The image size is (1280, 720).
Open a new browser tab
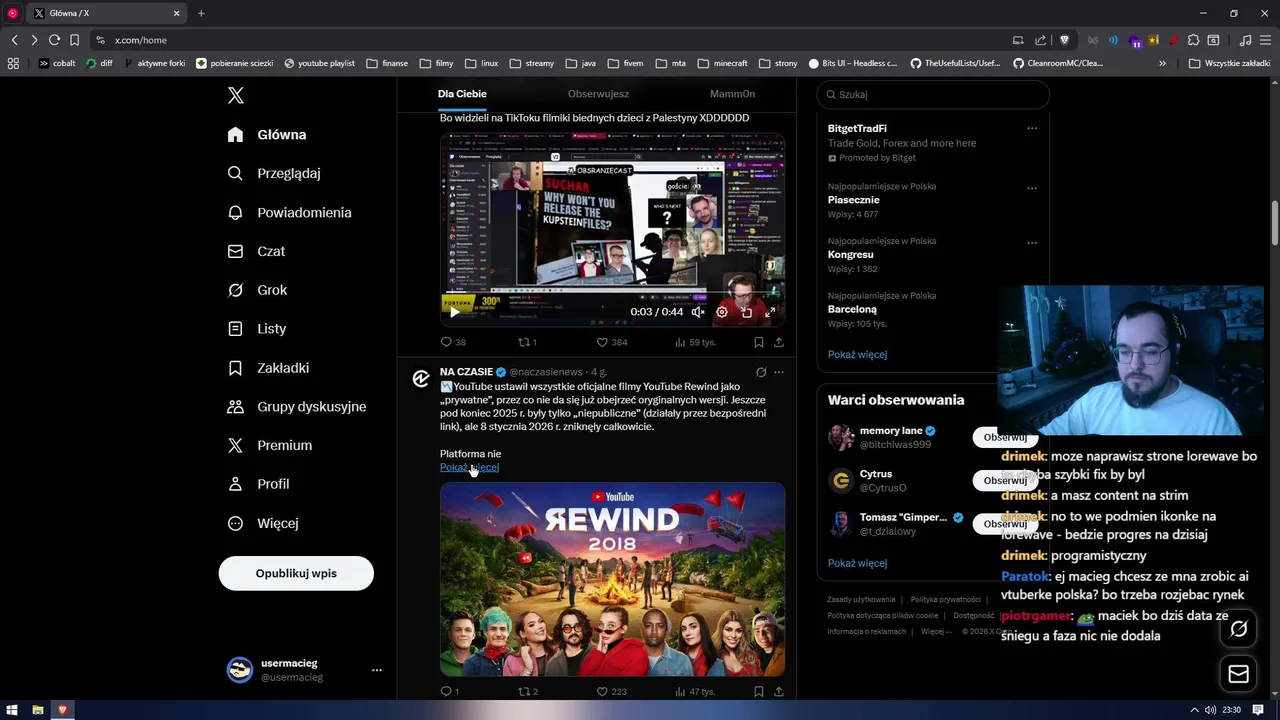click(x=201, y=13)
